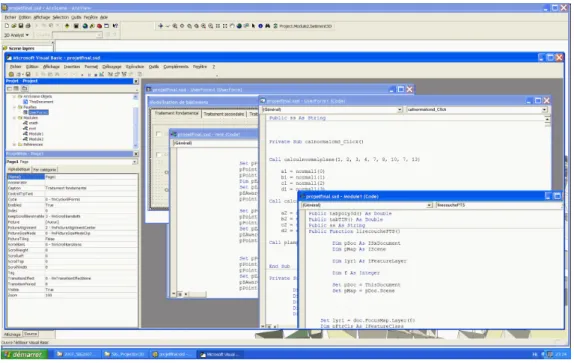Open the calnormalcmd_Click procedure dropdown

[x=544, y=109]
